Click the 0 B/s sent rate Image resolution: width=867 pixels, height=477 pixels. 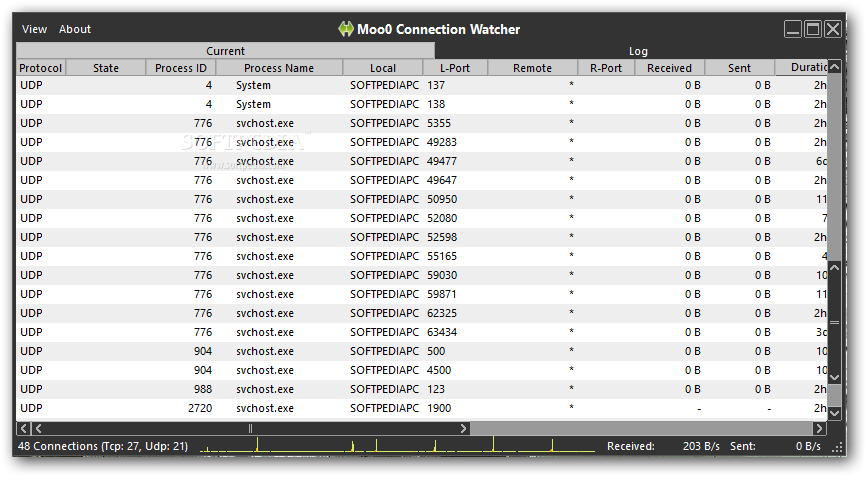point(808,446)
